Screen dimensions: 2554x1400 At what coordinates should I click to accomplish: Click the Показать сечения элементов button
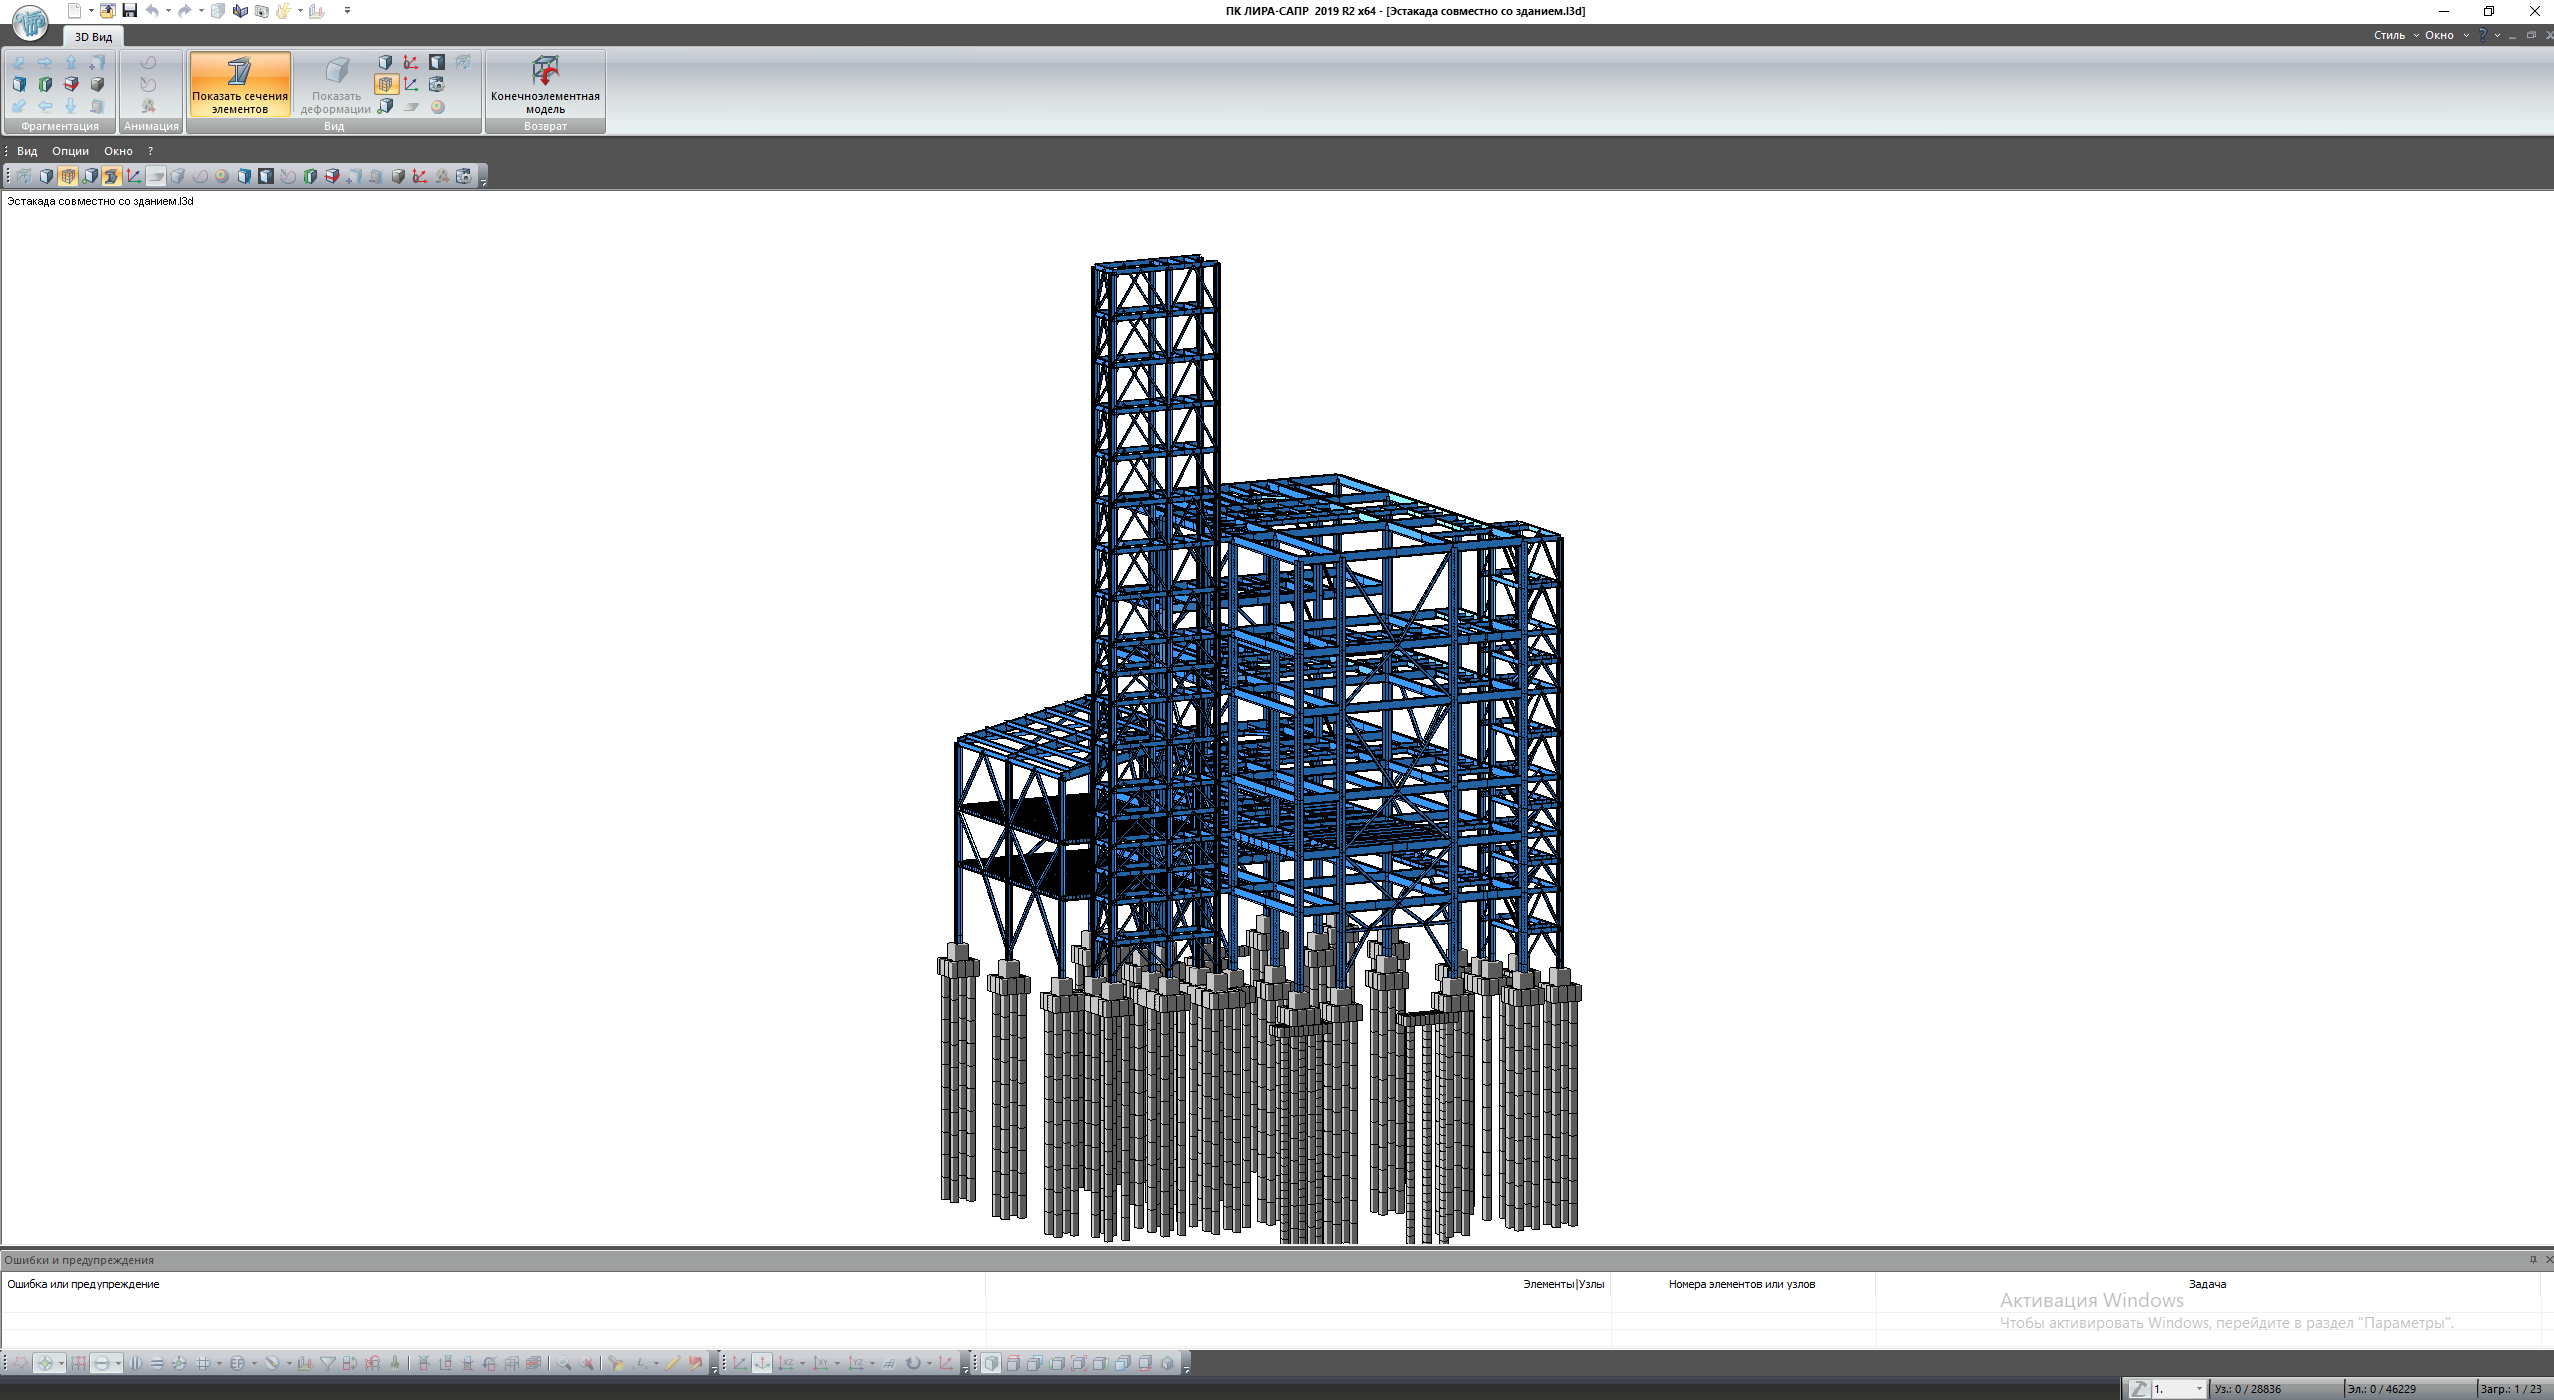[x=240, y=84]
